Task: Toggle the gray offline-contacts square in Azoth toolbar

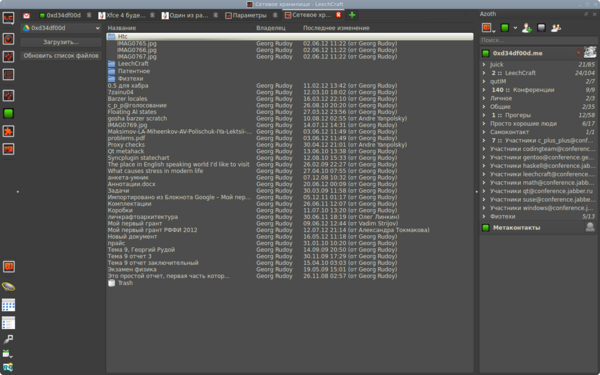Action: click(x=541, y=28)
